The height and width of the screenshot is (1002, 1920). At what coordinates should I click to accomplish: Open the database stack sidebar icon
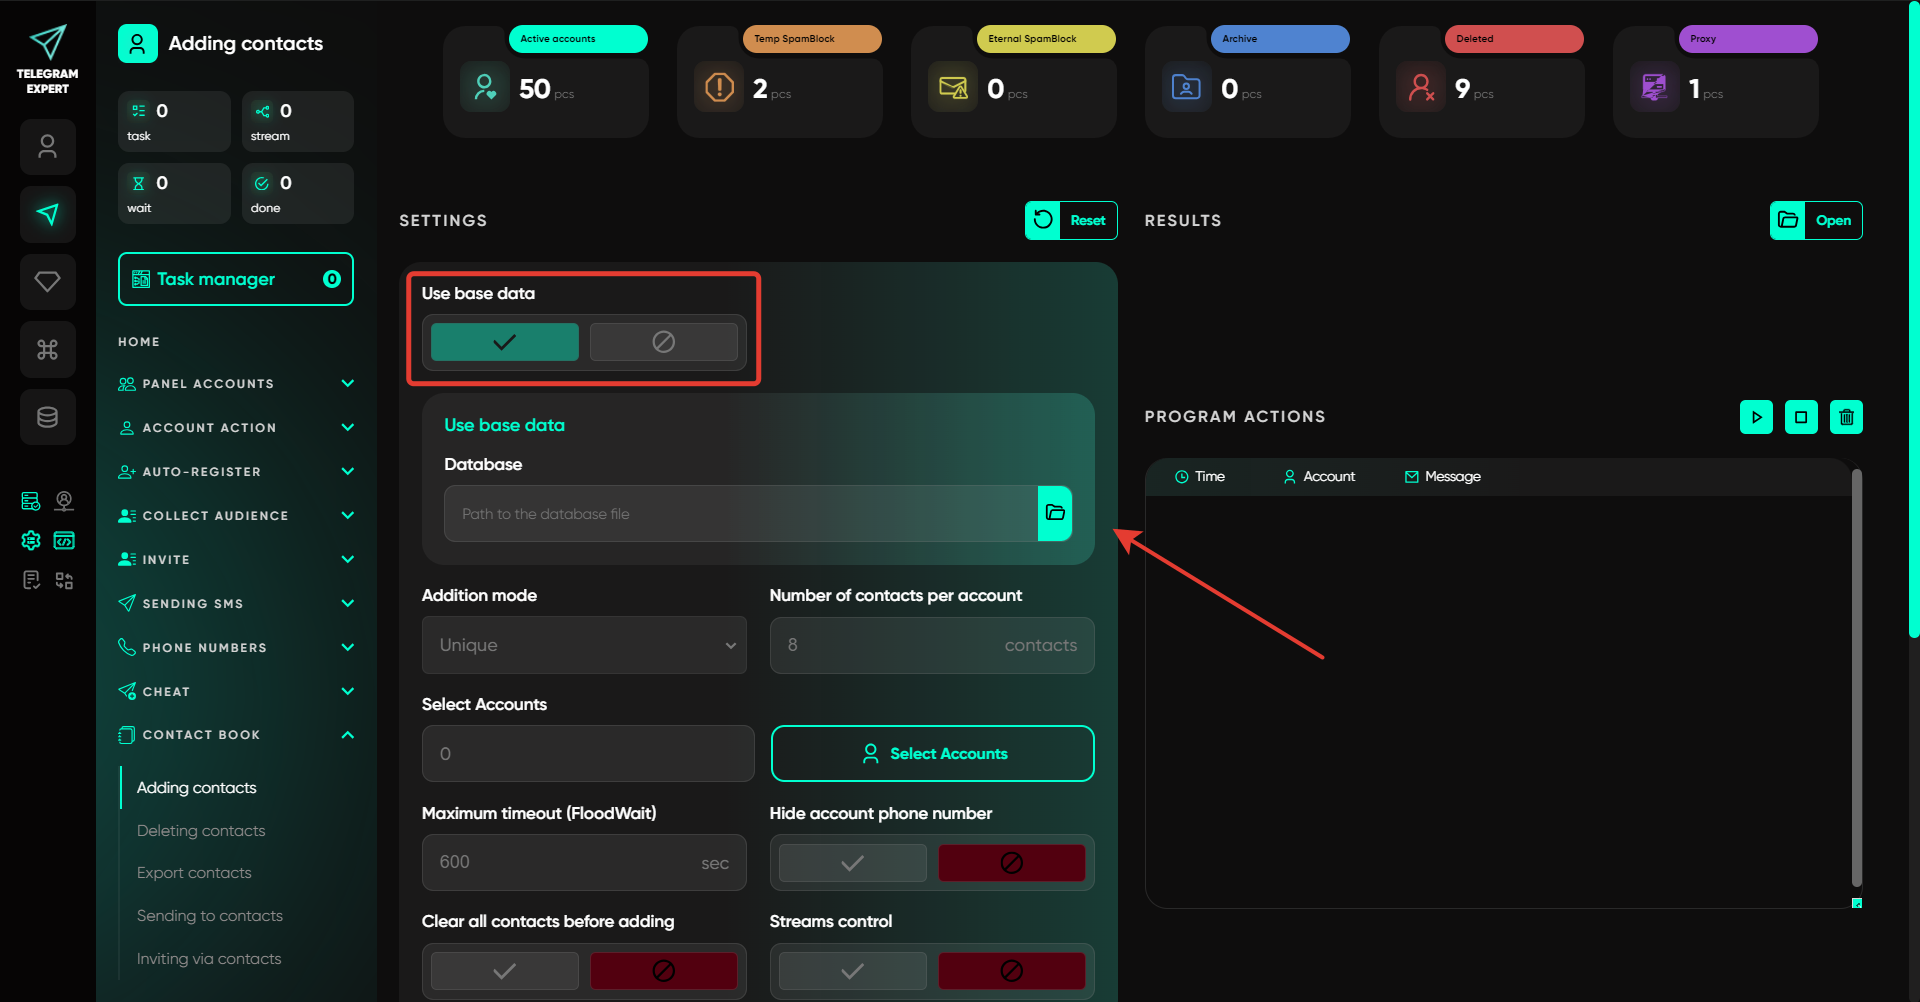pos(47,417)
